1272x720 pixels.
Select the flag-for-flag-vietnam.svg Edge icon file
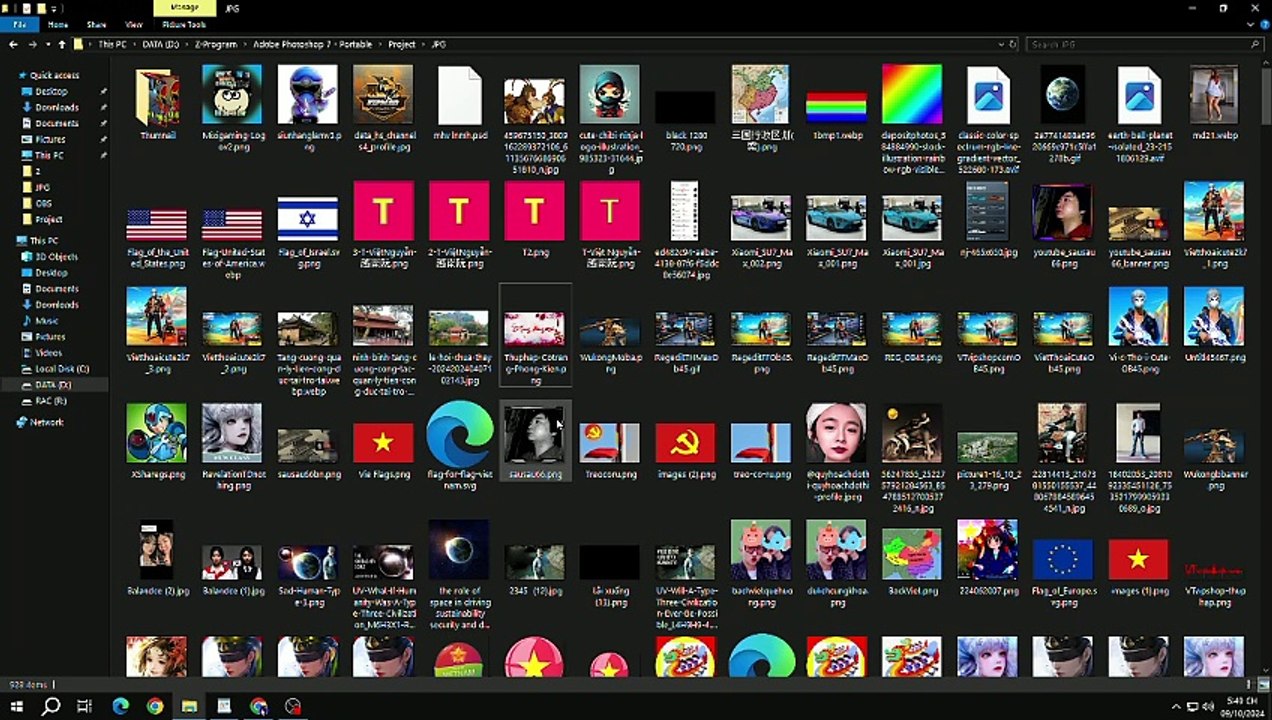pyautogui.click(x=459, y=446)
